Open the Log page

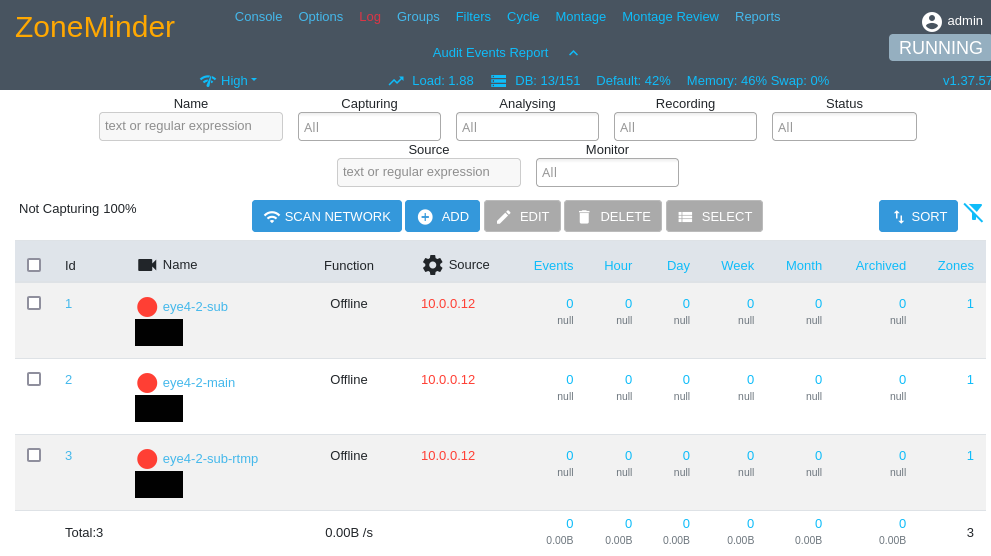(370, 17)
